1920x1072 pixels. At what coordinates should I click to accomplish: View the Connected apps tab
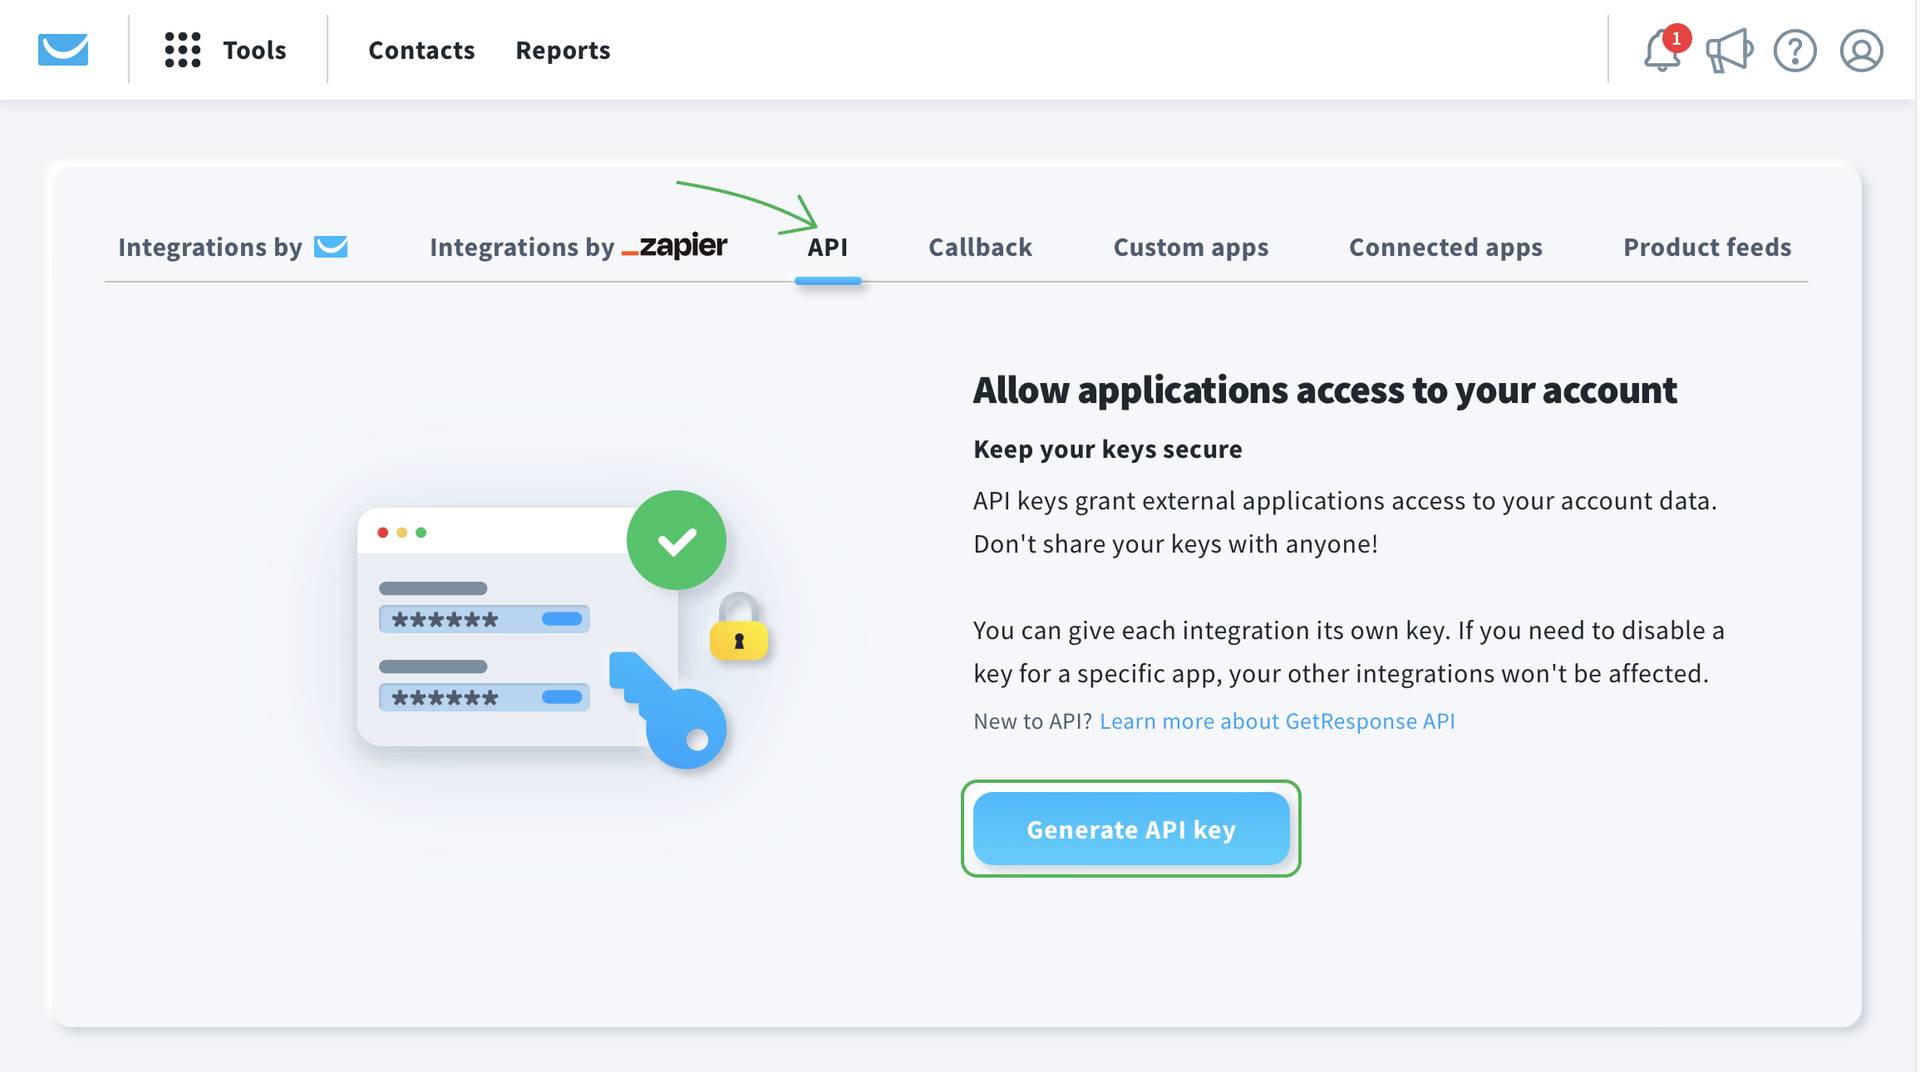point(1445,247)
